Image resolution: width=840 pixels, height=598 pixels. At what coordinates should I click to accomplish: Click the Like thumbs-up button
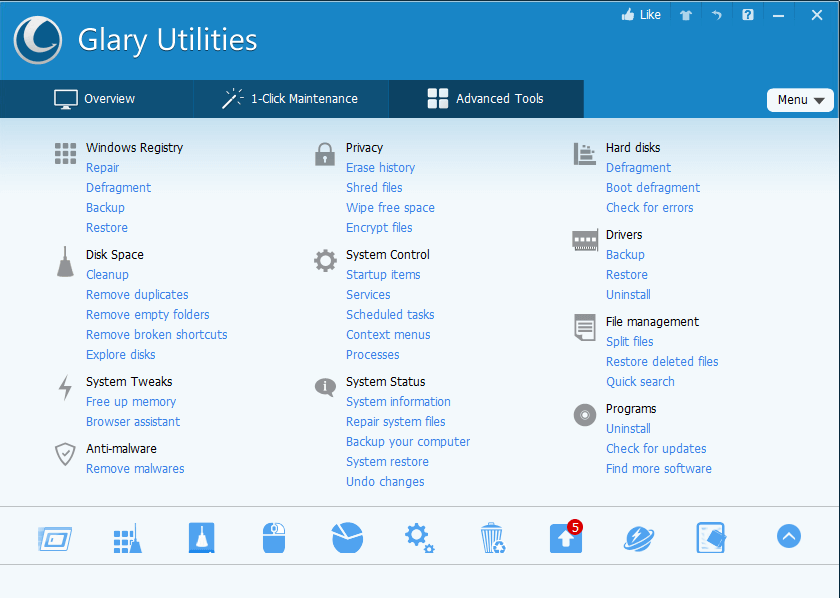[641, 15]
